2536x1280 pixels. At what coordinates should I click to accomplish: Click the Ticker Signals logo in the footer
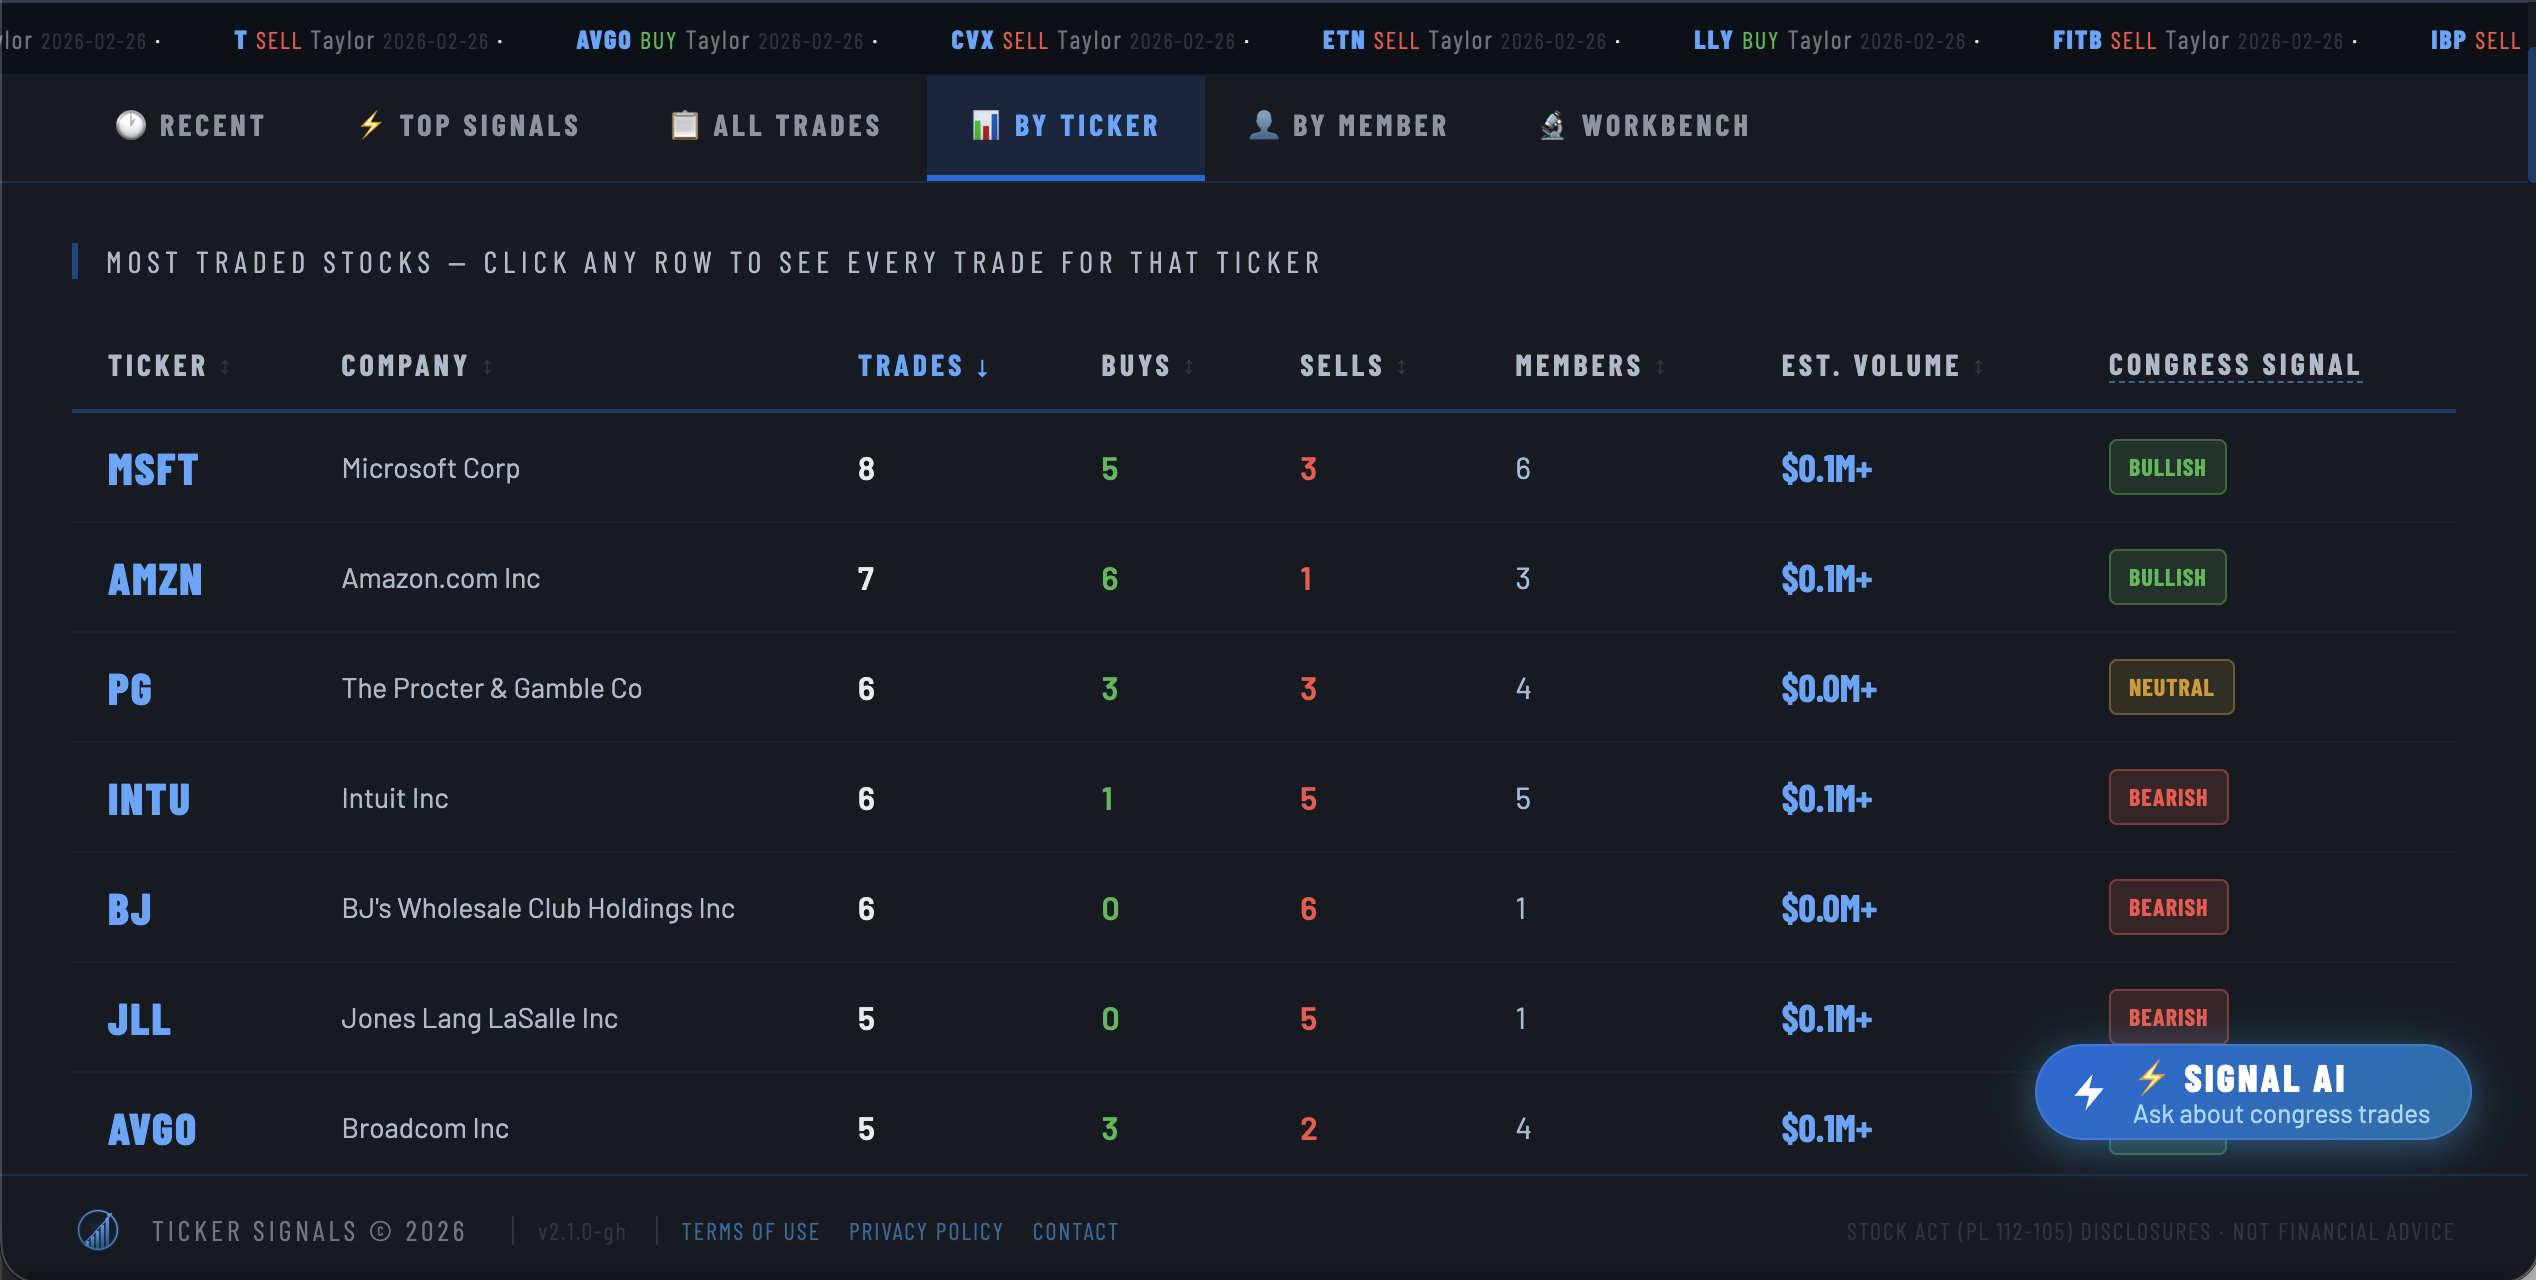point(99,1231)
